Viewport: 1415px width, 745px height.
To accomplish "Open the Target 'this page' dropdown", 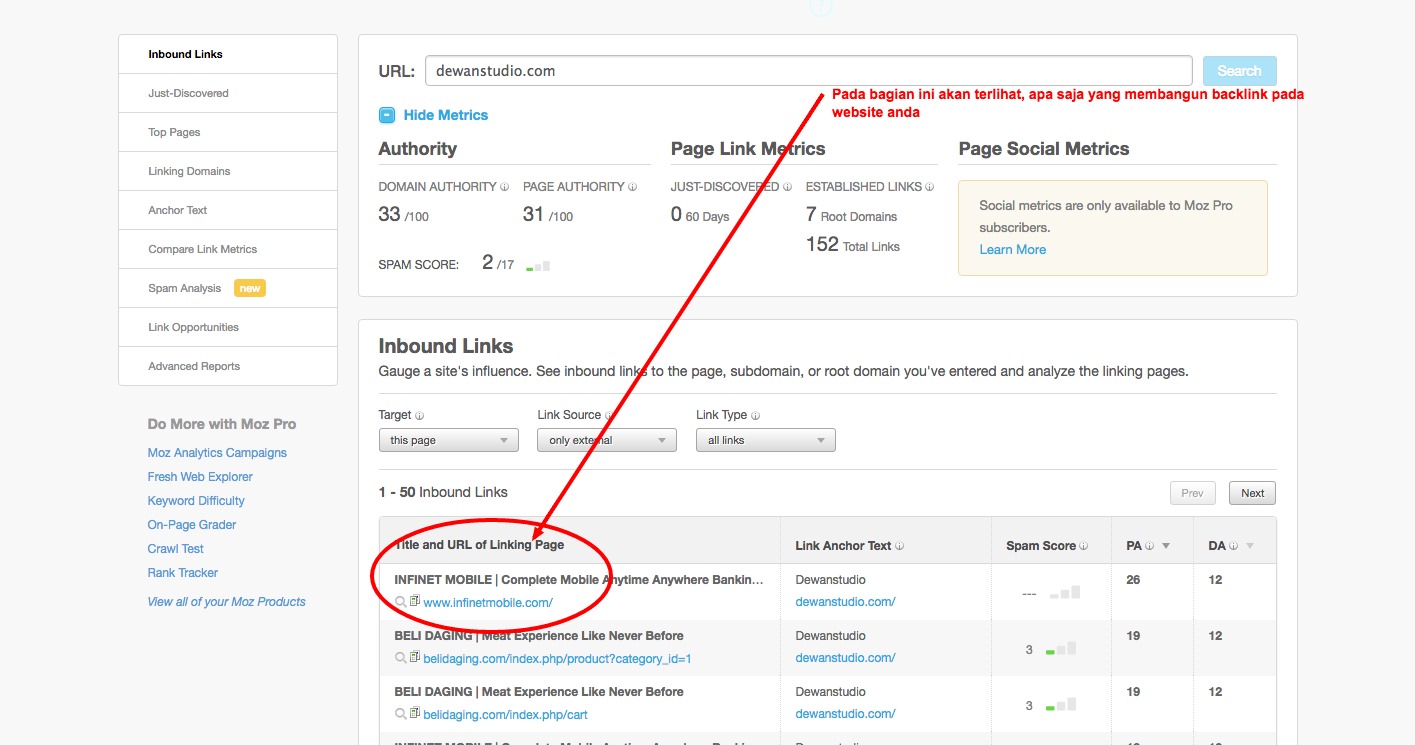I will pos(448,440).
